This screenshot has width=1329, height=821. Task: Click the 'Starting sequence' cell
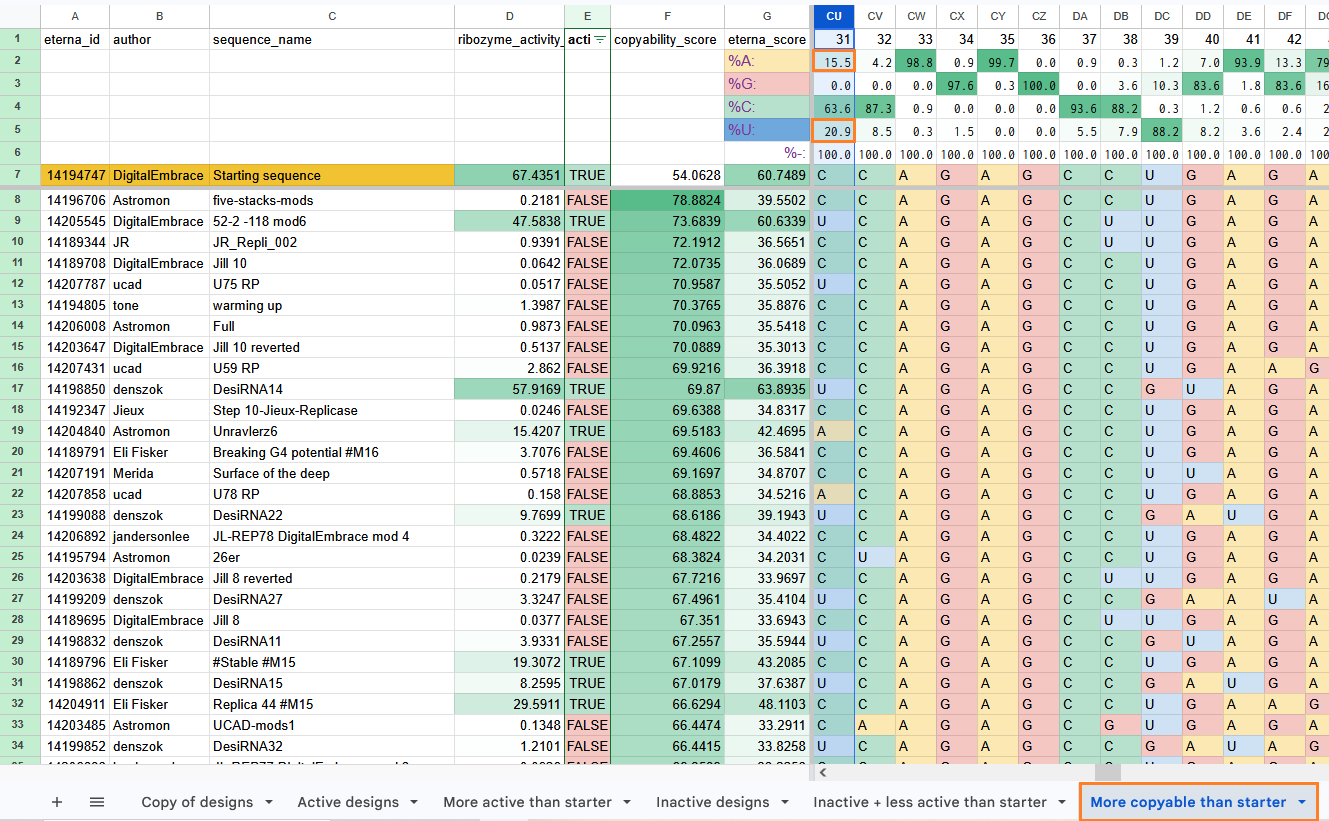click(332, 175)
